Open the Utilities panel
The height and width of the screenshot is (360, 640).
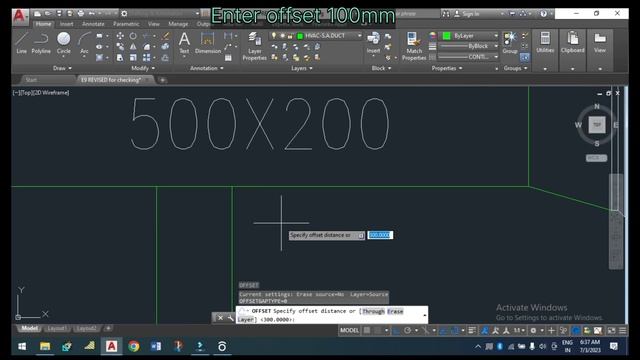[545, 43]
